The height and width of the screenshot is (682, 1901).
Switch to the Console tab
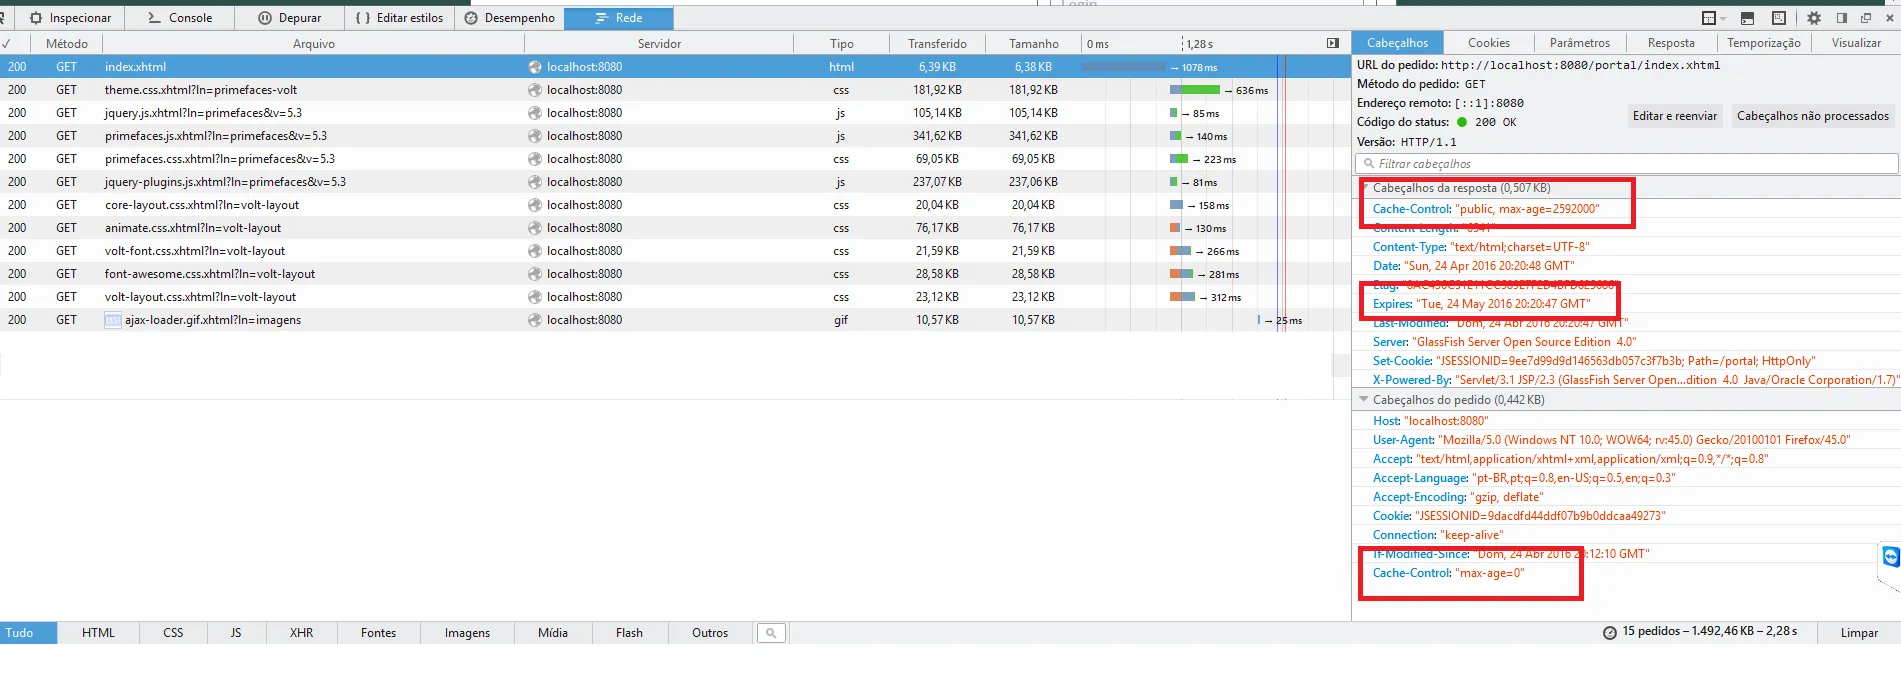[180, 18]
